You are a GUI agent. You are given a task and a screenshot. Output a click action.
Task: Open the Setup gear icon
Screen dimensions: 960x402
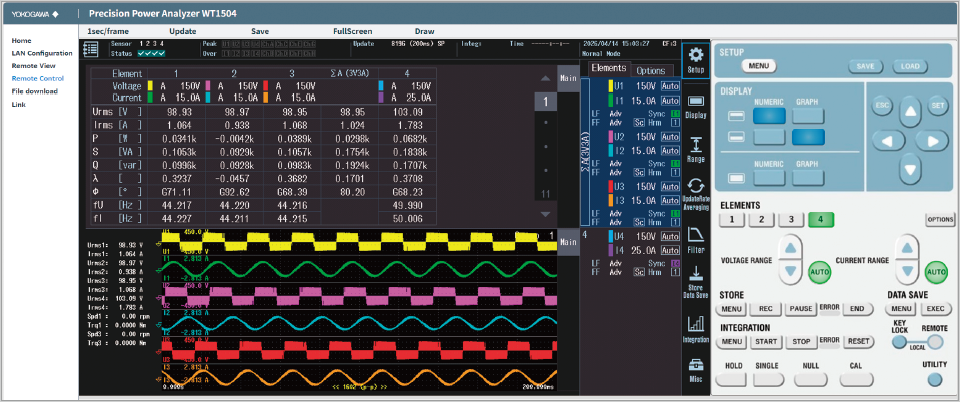696,61
